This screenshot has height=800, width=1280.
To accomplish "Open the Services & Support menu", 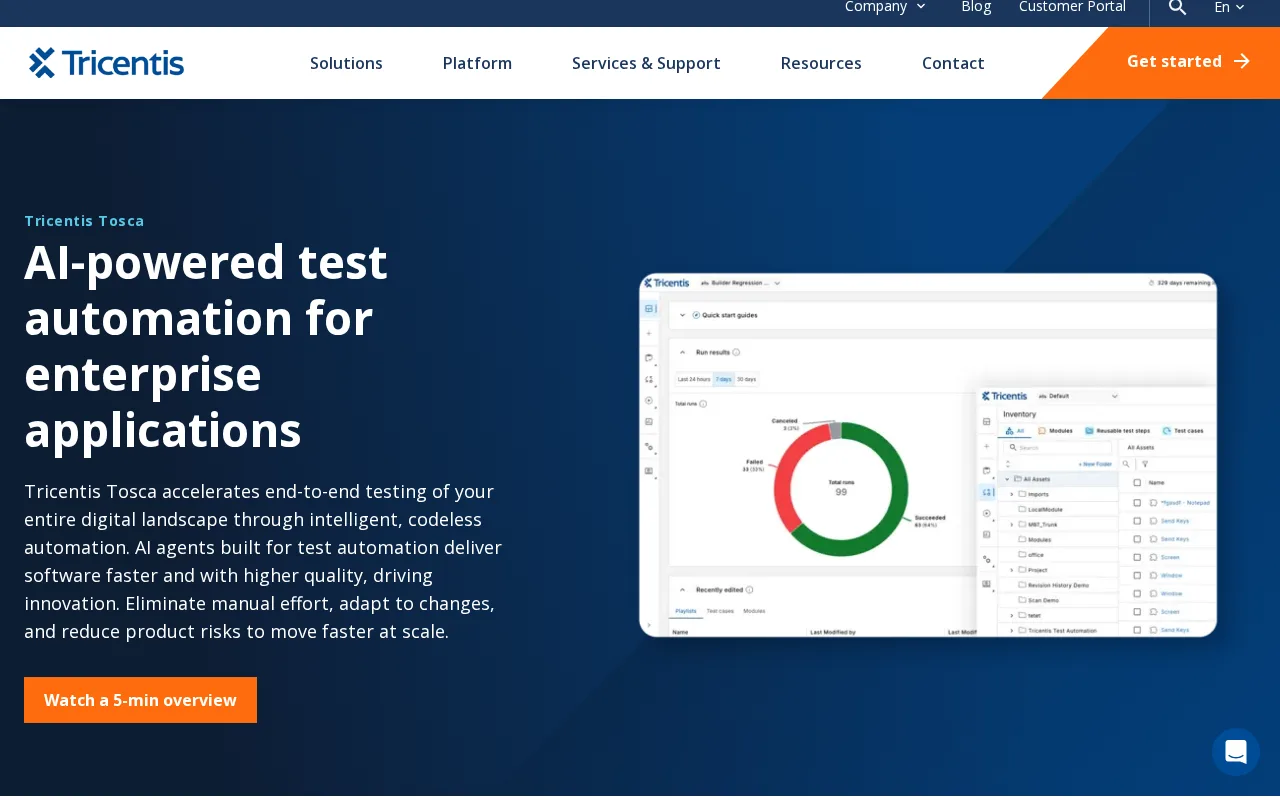I will click(646, 63).
